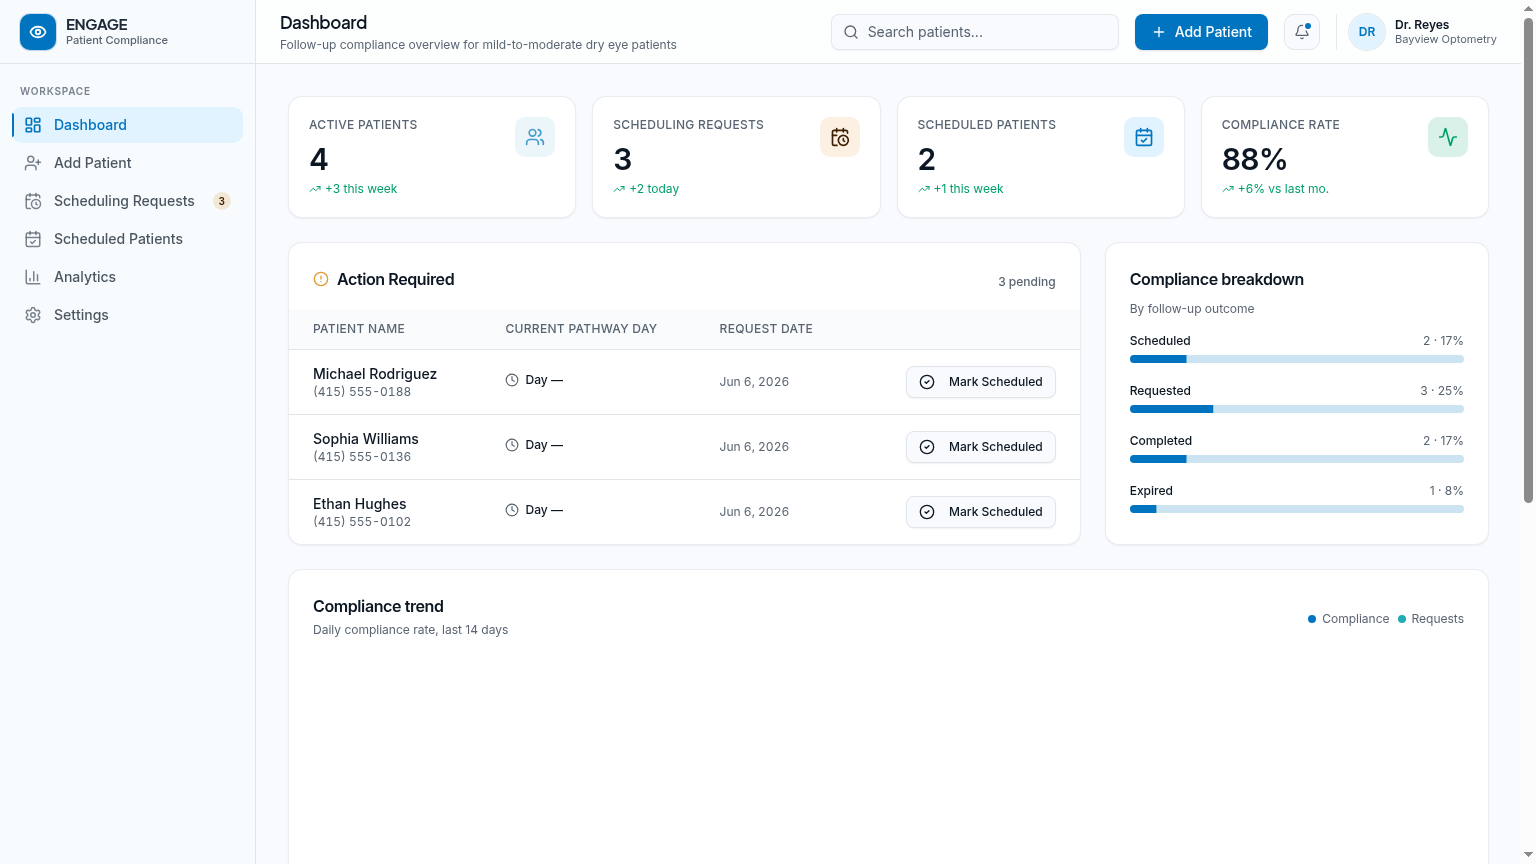This screenshot has height=864, width=1536.
Task: Click the Mark Scheduled check icon for Michael Rodriguez
Action: (927, 382)
